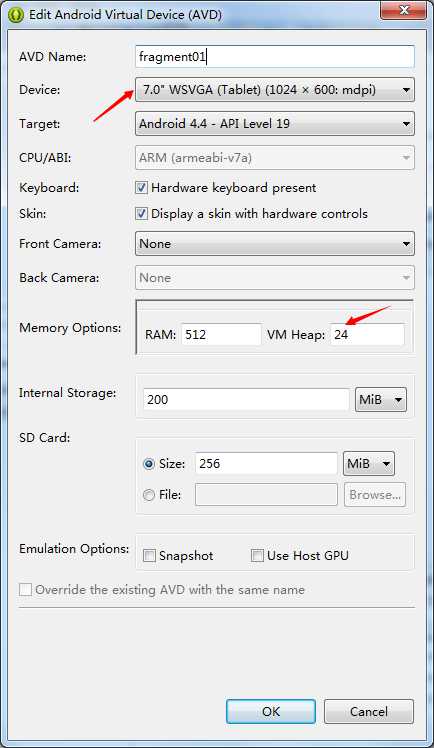Viewport: 434px width, 748px height.
Task: Click the SD Card Size value field
Action: [266, 464]
